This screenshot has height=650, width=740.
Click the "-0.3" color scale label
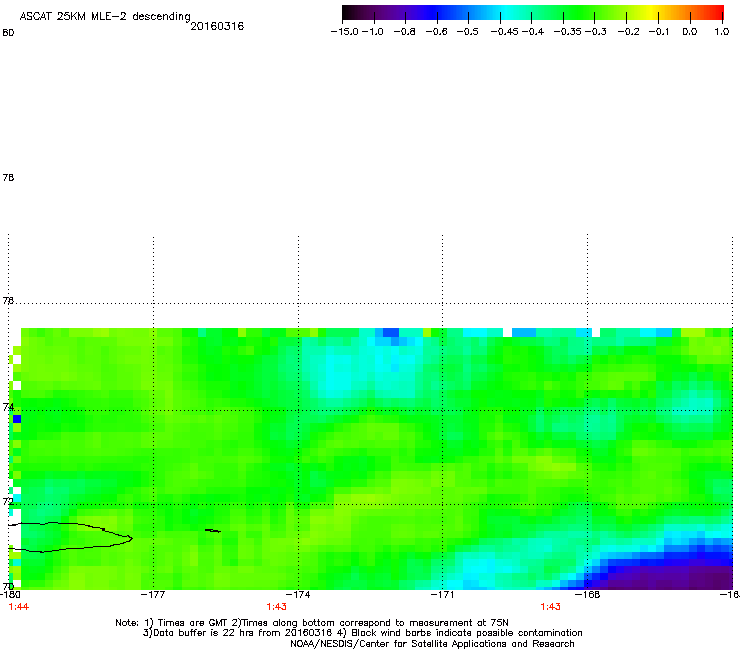pyautogui.click(x=596, y=32)
